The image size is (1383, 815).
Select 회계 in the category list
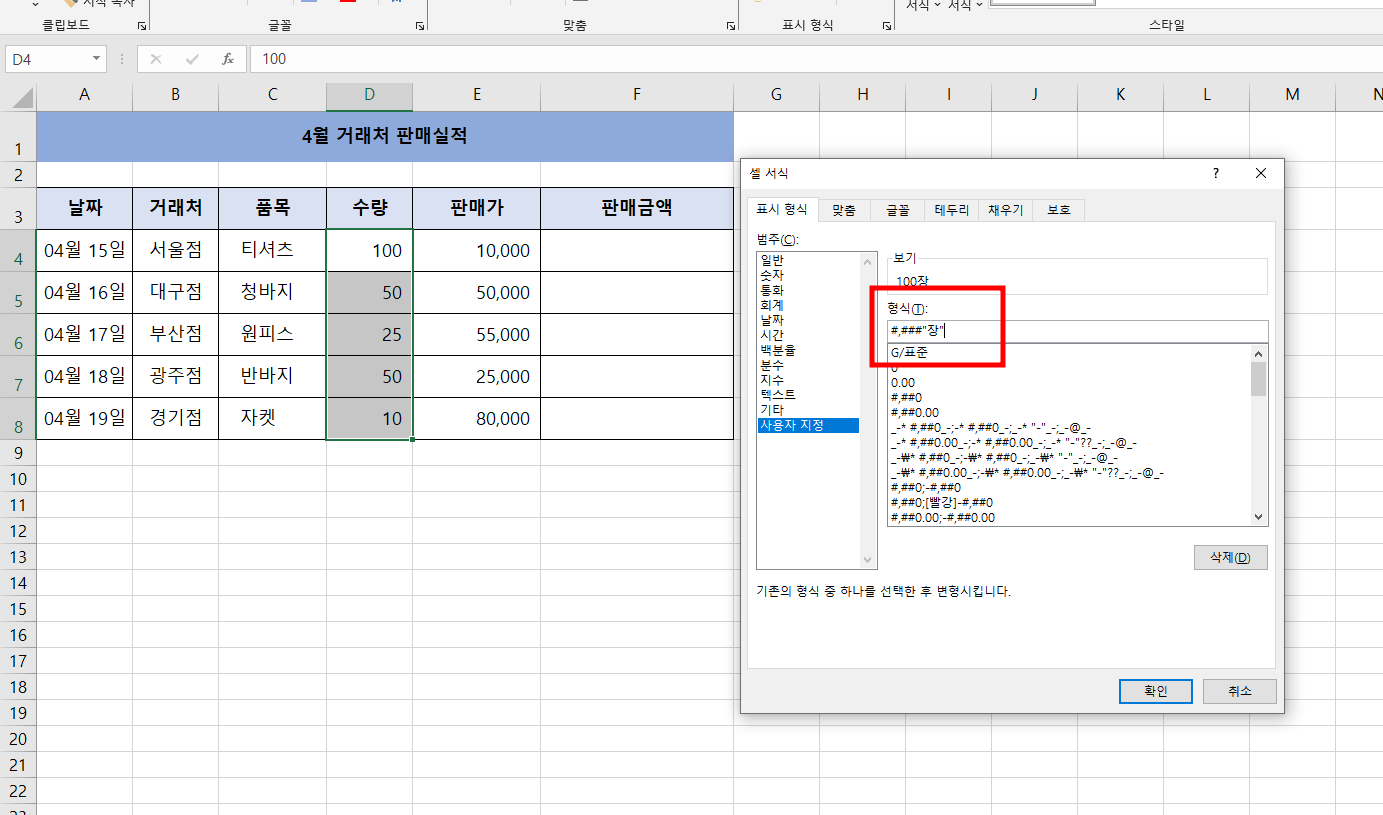(x=808, y=305)
